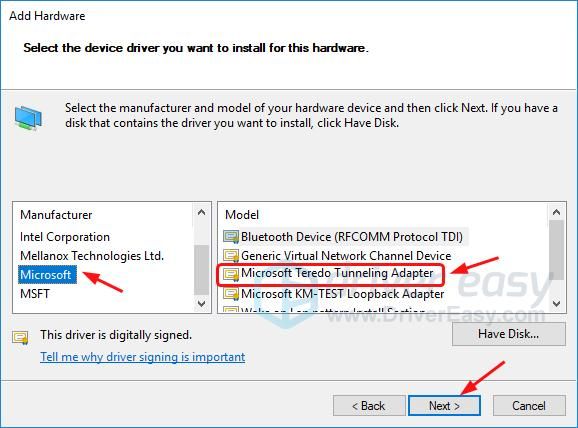578x428 pixels.
Task: Click the Bluetooth Device RFCOMM driver icon
Action: point(231,237)
